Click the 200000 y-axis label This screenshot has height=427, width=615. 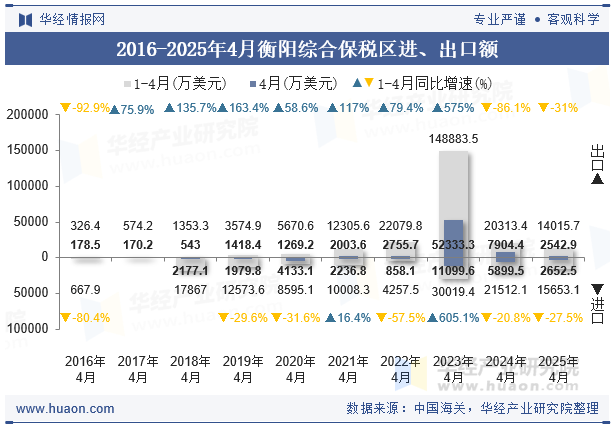[27, 114]
